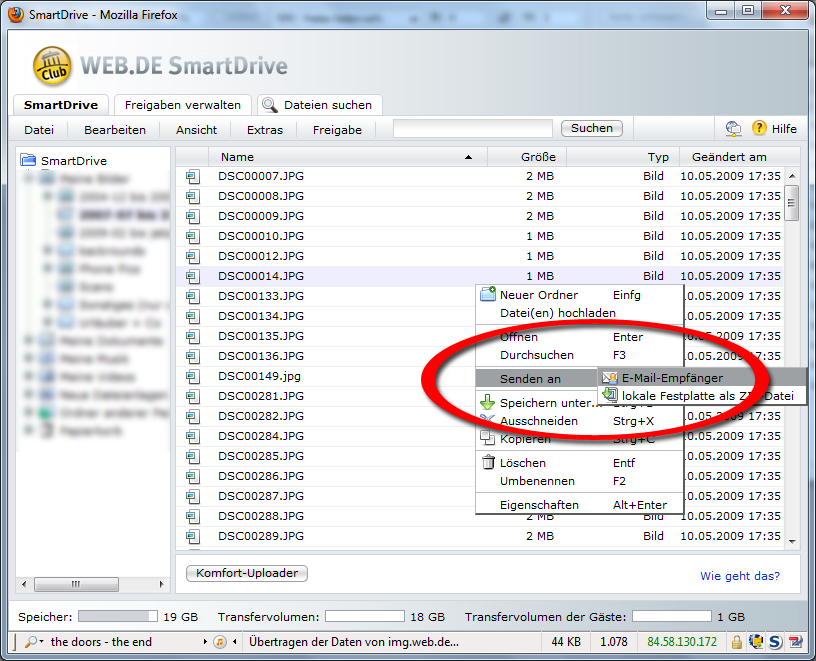The height and width of the screenshot is (661, 816).
Task: Select E-Mail-Empfänger in the submenu
Action: [x=702, y=378]
